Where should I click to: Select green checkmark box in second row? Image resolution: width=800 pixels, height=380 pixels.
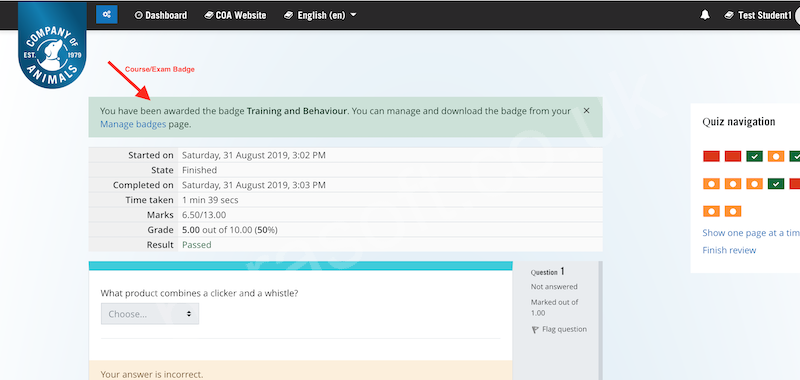pos(776,184)
